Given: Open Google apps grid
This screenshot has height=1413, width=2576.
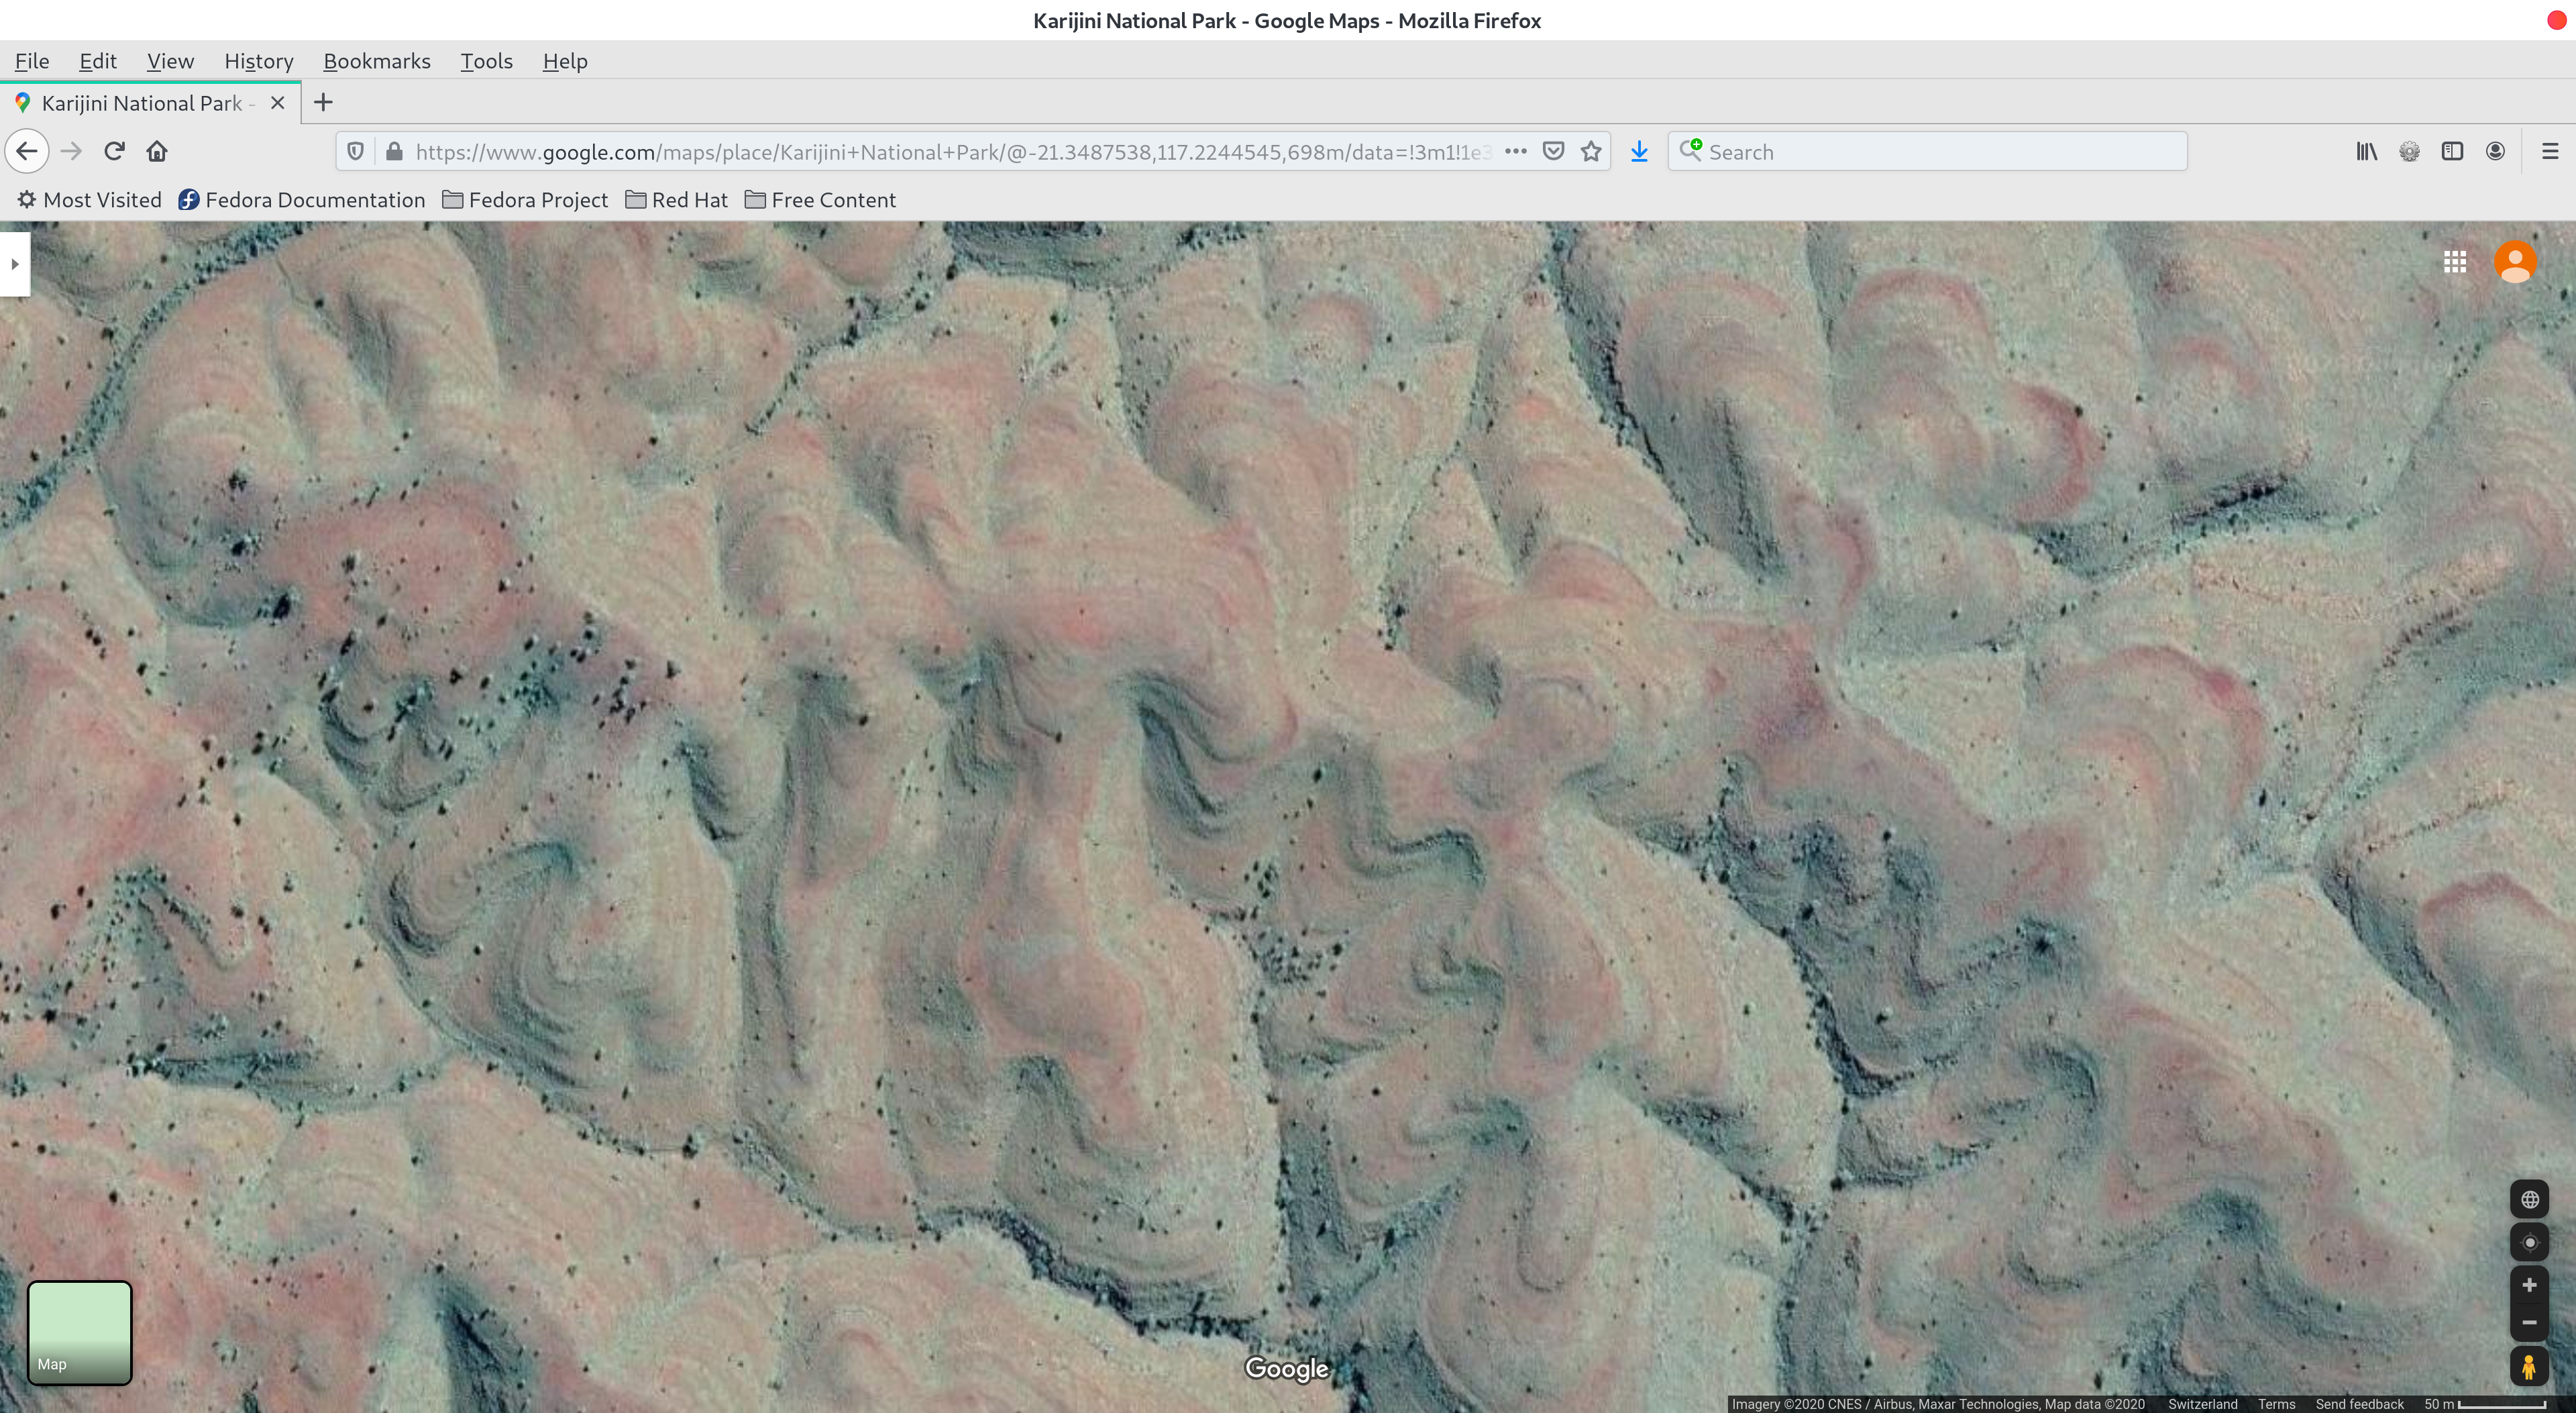Looking at the screenshot, I should click(2455, 262).
